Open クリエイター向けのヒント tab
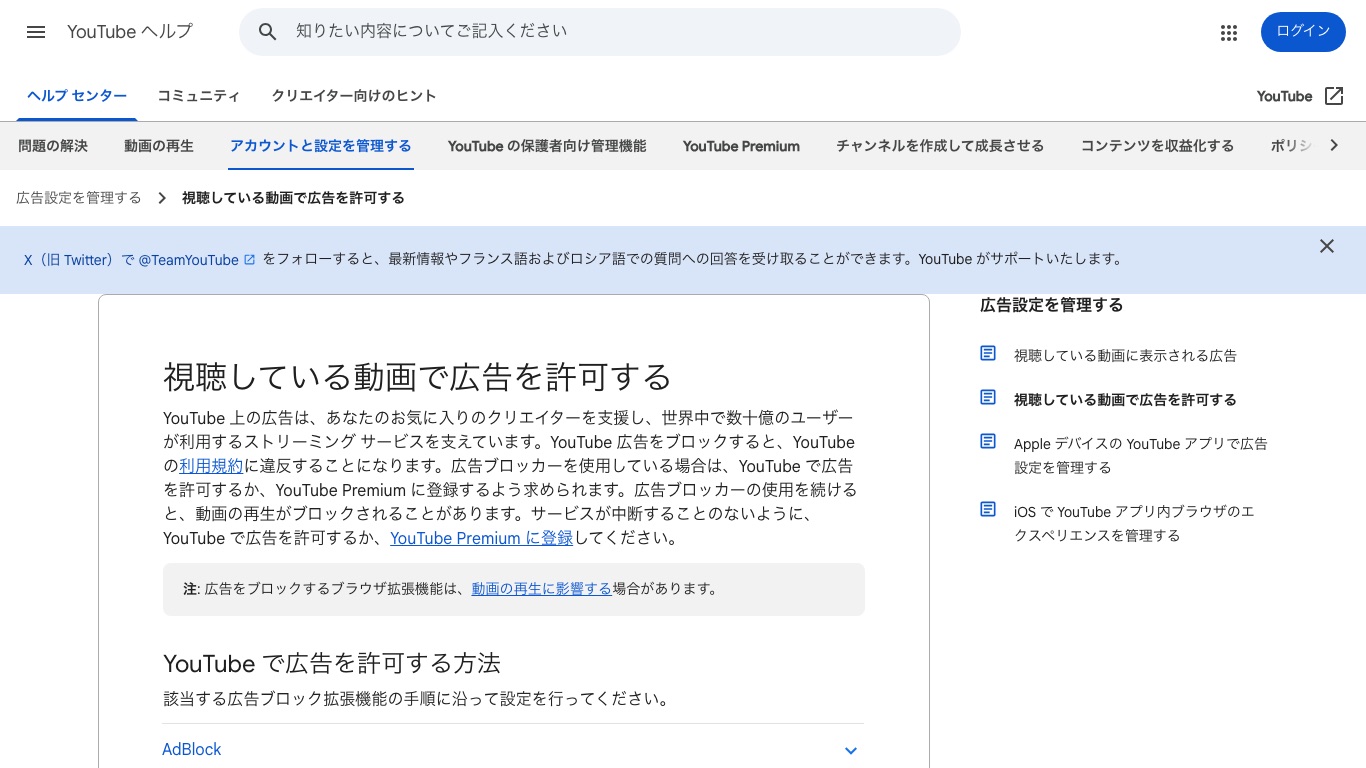Image resolution: width=1366 pixels, height=768 pixels. pos(354,96)
